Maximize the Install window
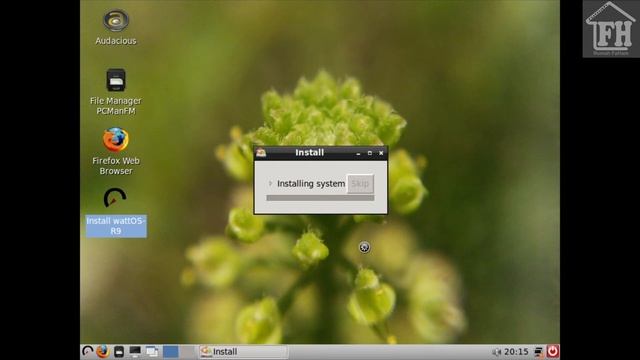The image size is (640, 360). (x=370, y=153)
